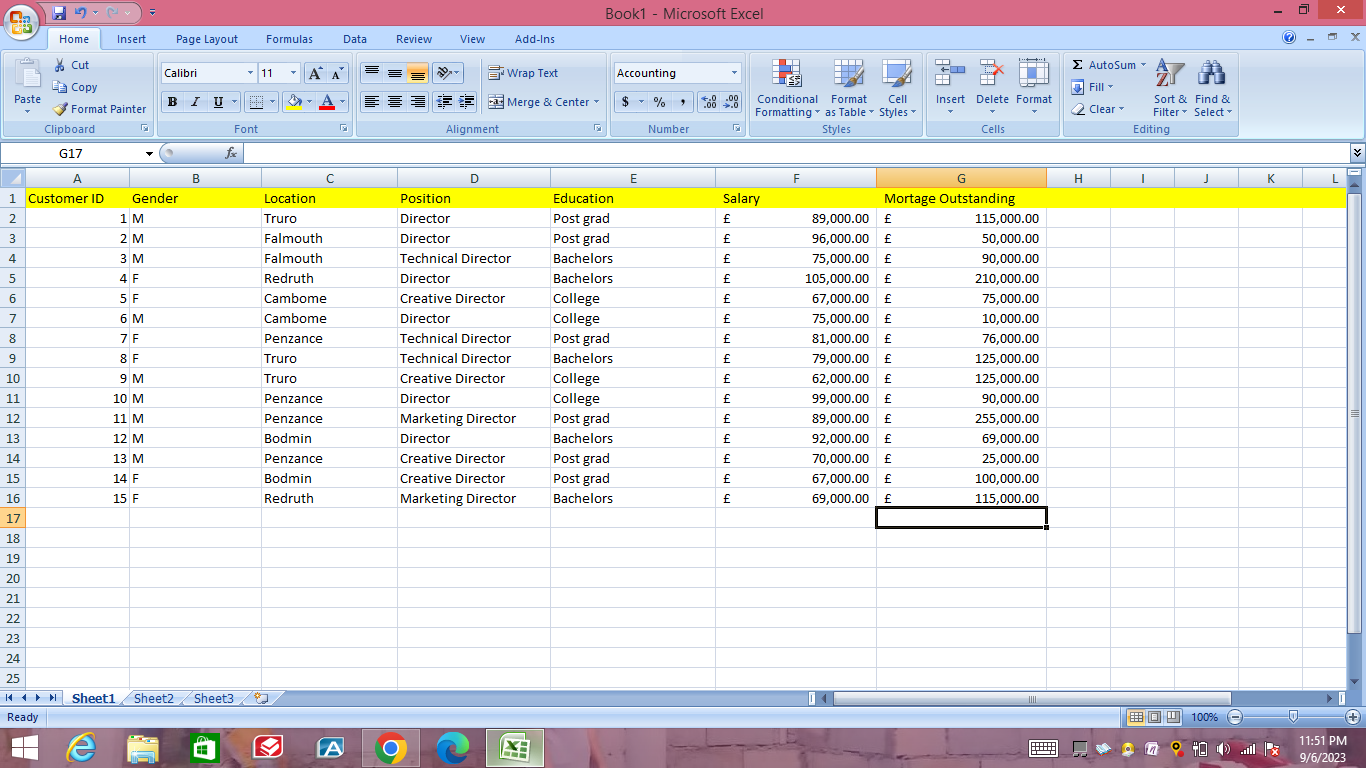Viewport: 1366px width, 768px height.
Task: Click inside the formula bar
Action: pyautogui.click(x=795, y=153)
